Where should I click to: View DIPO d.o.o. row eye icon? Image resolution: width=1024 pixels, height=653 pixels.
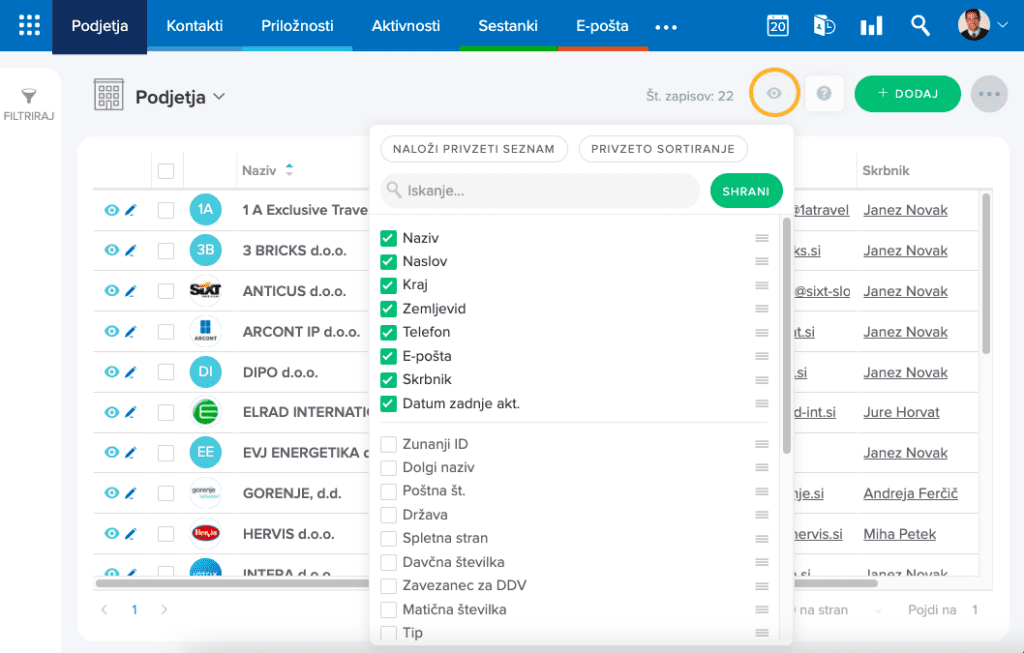coord(111,372)
